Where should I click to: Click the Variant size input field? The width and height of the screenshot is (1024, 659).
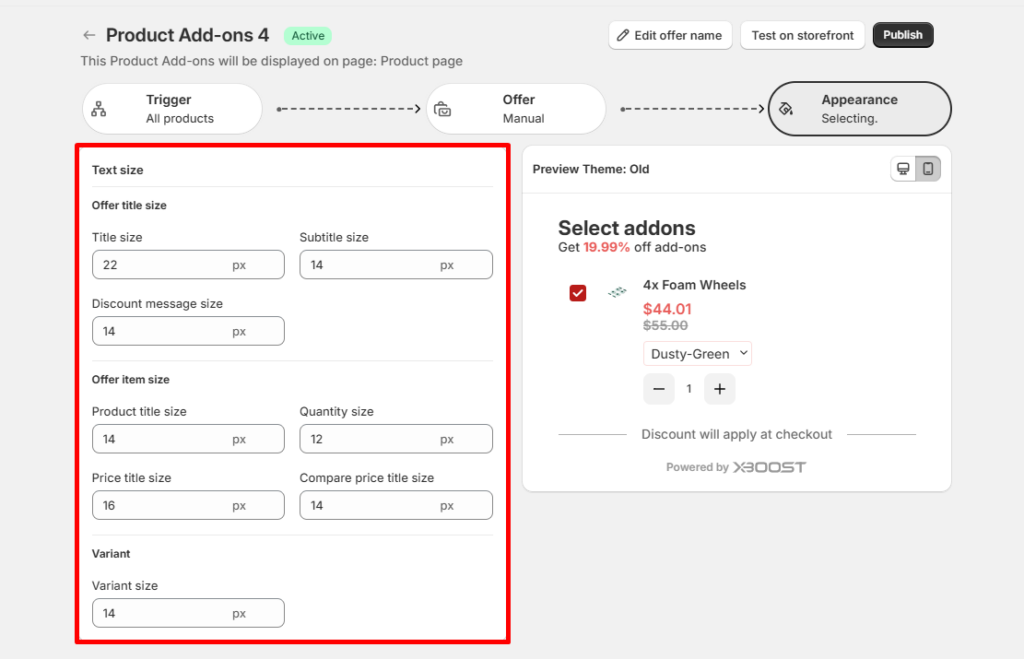point(160,613)
